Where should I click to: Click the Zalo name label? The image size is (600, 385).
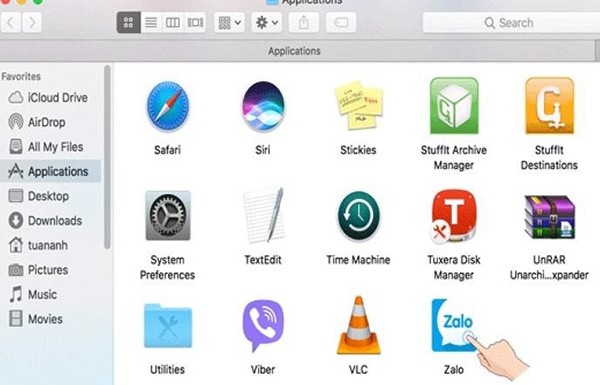click(x=454, y=369)
